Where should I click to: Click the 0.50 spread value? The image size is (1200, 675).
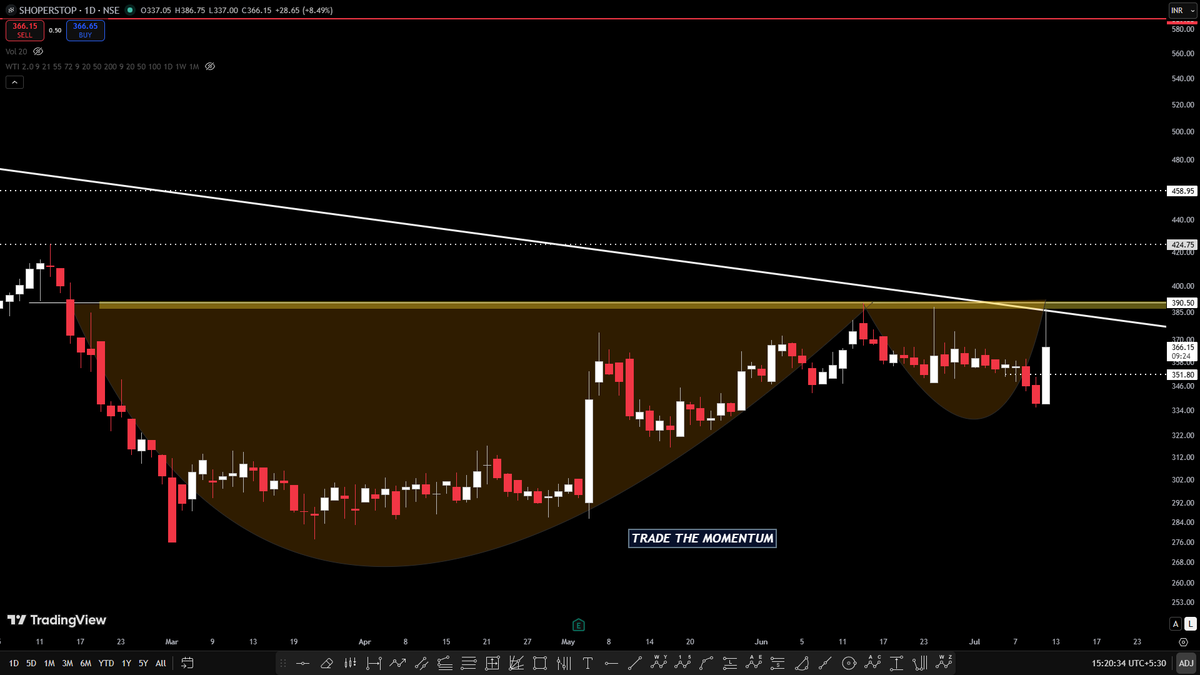tap(55, 30)
